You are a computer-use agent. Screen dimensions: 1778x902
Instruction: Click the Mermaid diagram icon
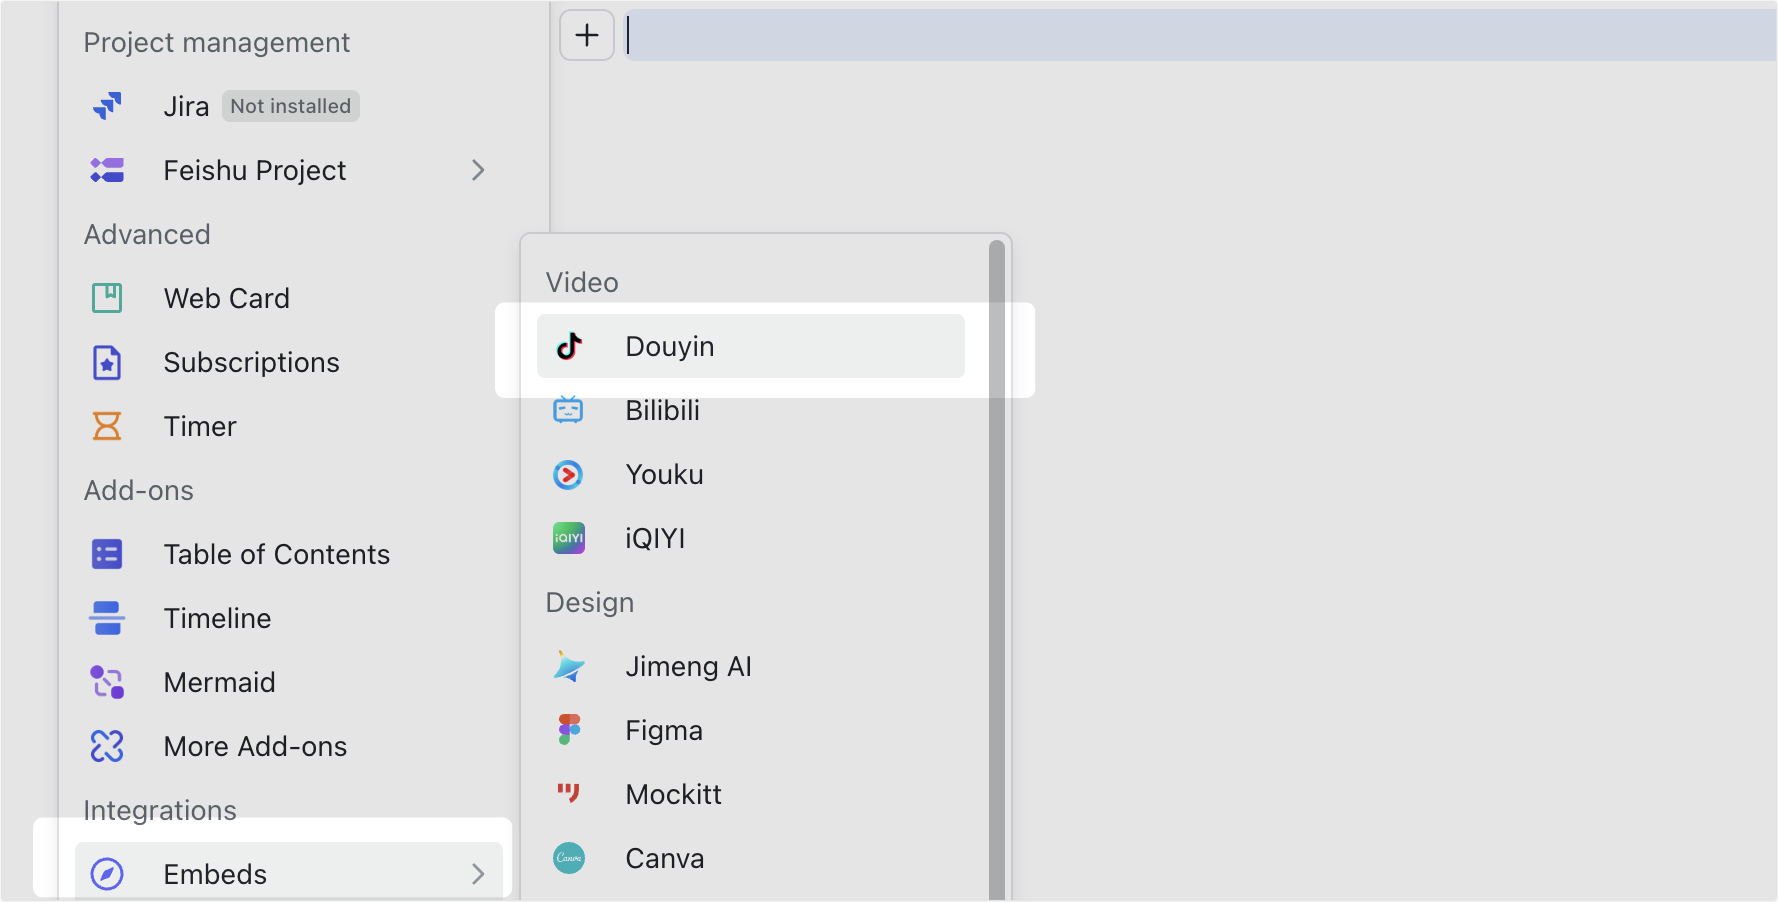[107, 682]
